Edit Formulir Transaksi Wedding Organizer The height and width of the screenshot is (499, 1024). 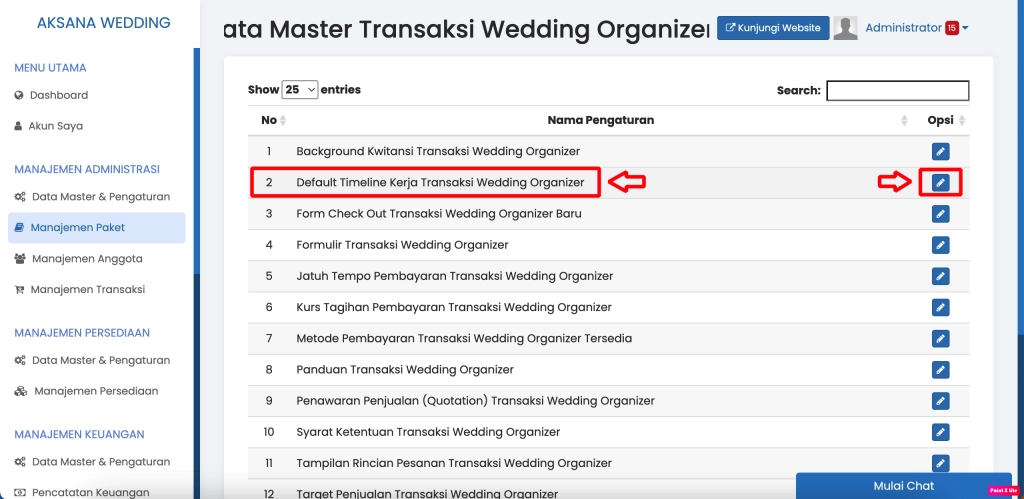tap(940, 245)
